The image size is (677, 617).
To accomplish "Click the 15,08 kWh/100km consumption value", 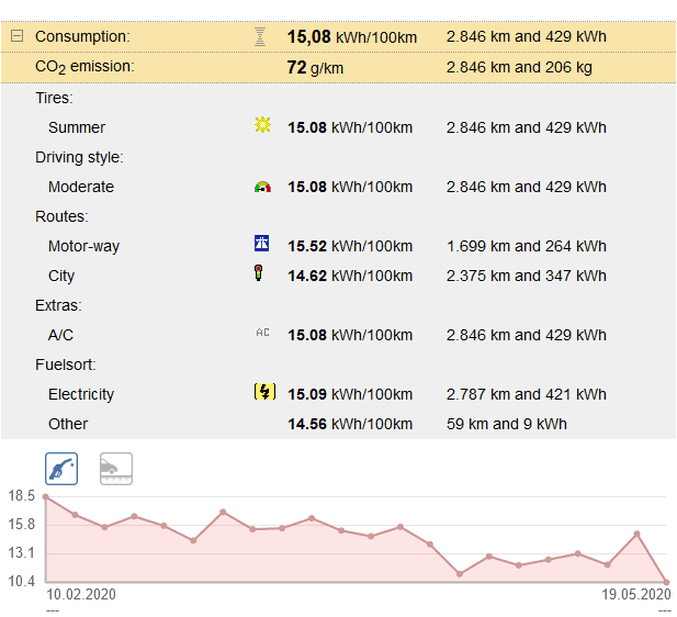I will [351, 37].
